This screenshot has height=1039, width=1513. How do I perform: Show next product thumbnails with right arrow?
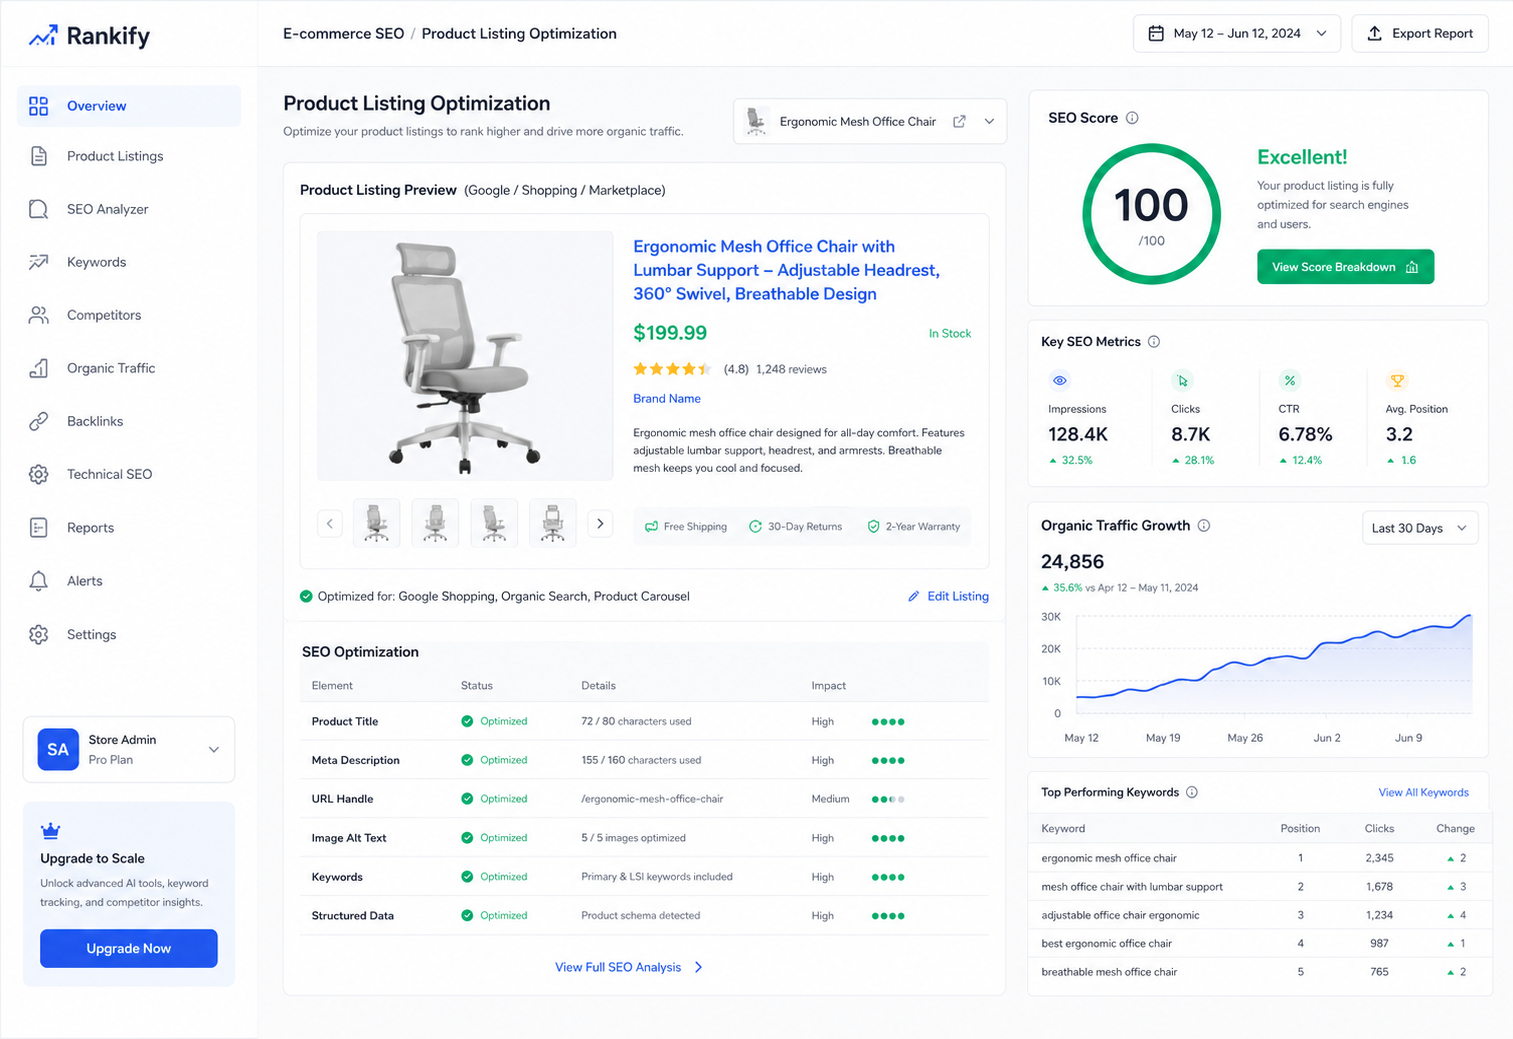[x=600, y=523]
